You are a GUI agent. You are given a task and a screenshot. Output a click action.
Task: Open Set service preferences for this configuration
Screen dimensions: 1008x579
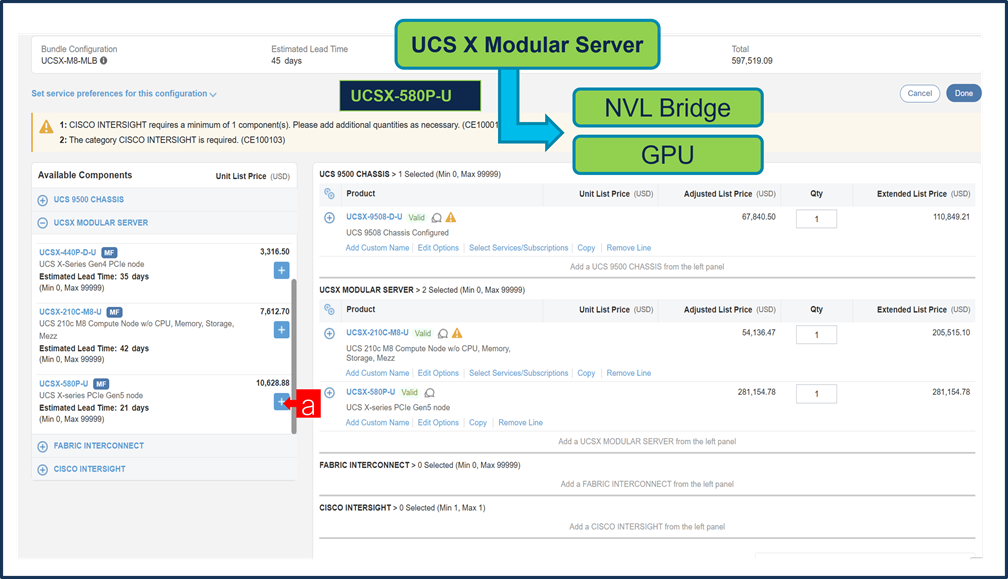pos(124,94)
